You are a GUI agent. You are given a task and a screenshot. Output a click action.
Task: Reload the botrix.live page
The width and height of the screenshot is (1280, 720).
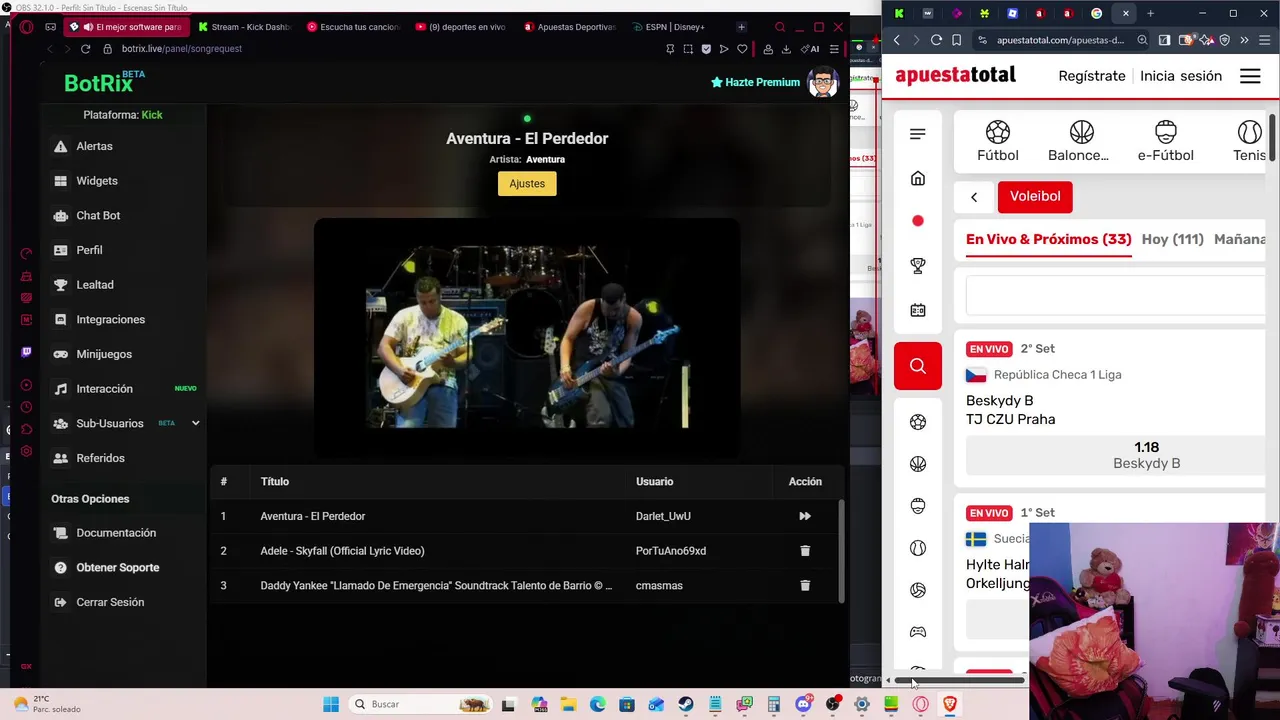(86, 48)
